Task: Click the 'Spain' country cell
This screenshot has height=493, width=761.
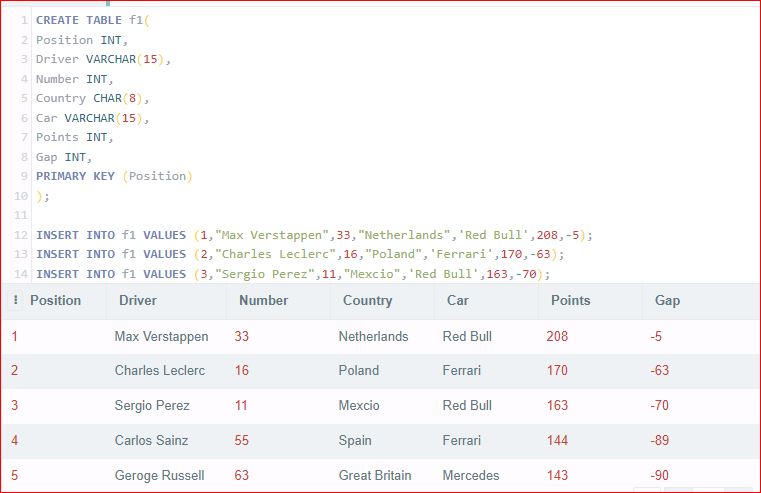Action: 355,440
